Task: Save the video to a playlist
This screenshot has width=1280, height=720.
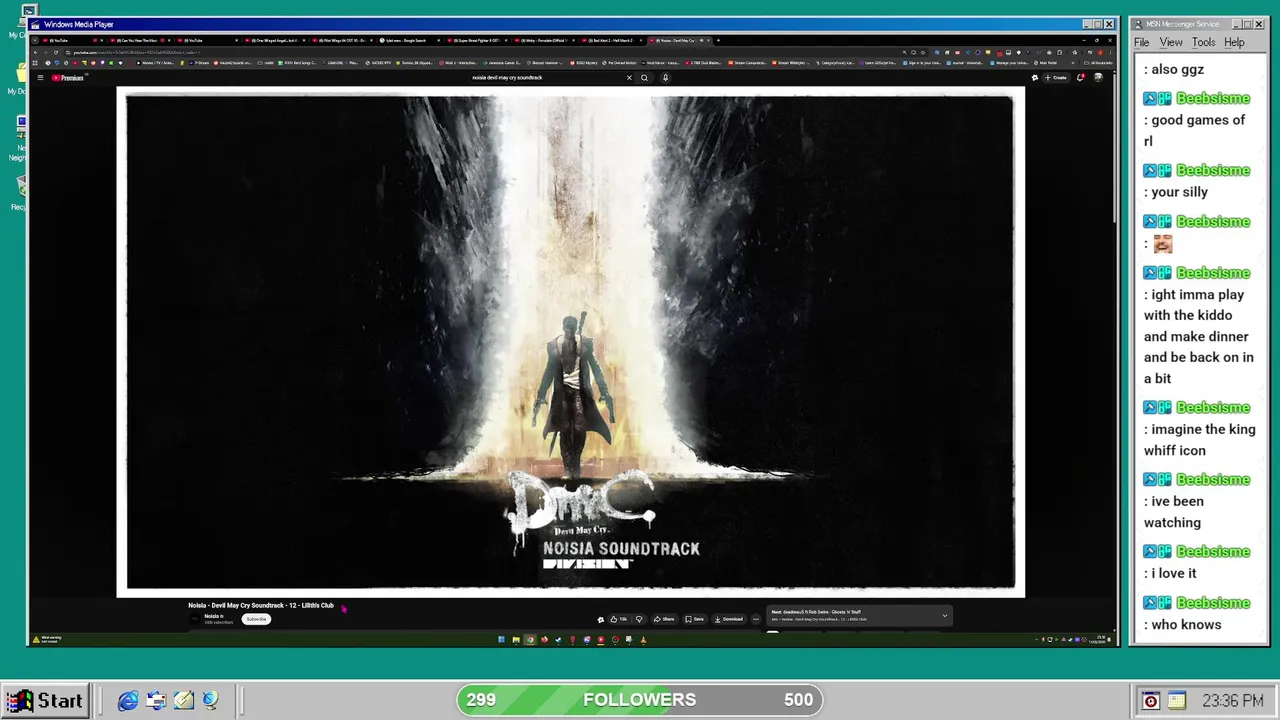Action: coord(694,619)
